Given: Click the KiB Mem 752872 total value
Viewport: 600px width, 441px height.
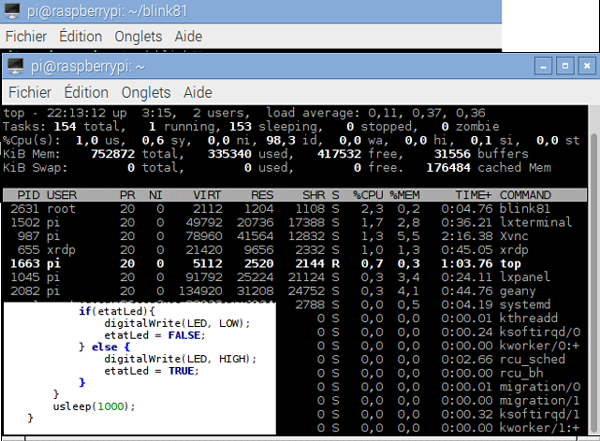Looking at the screenshot, I should point(113,154).
